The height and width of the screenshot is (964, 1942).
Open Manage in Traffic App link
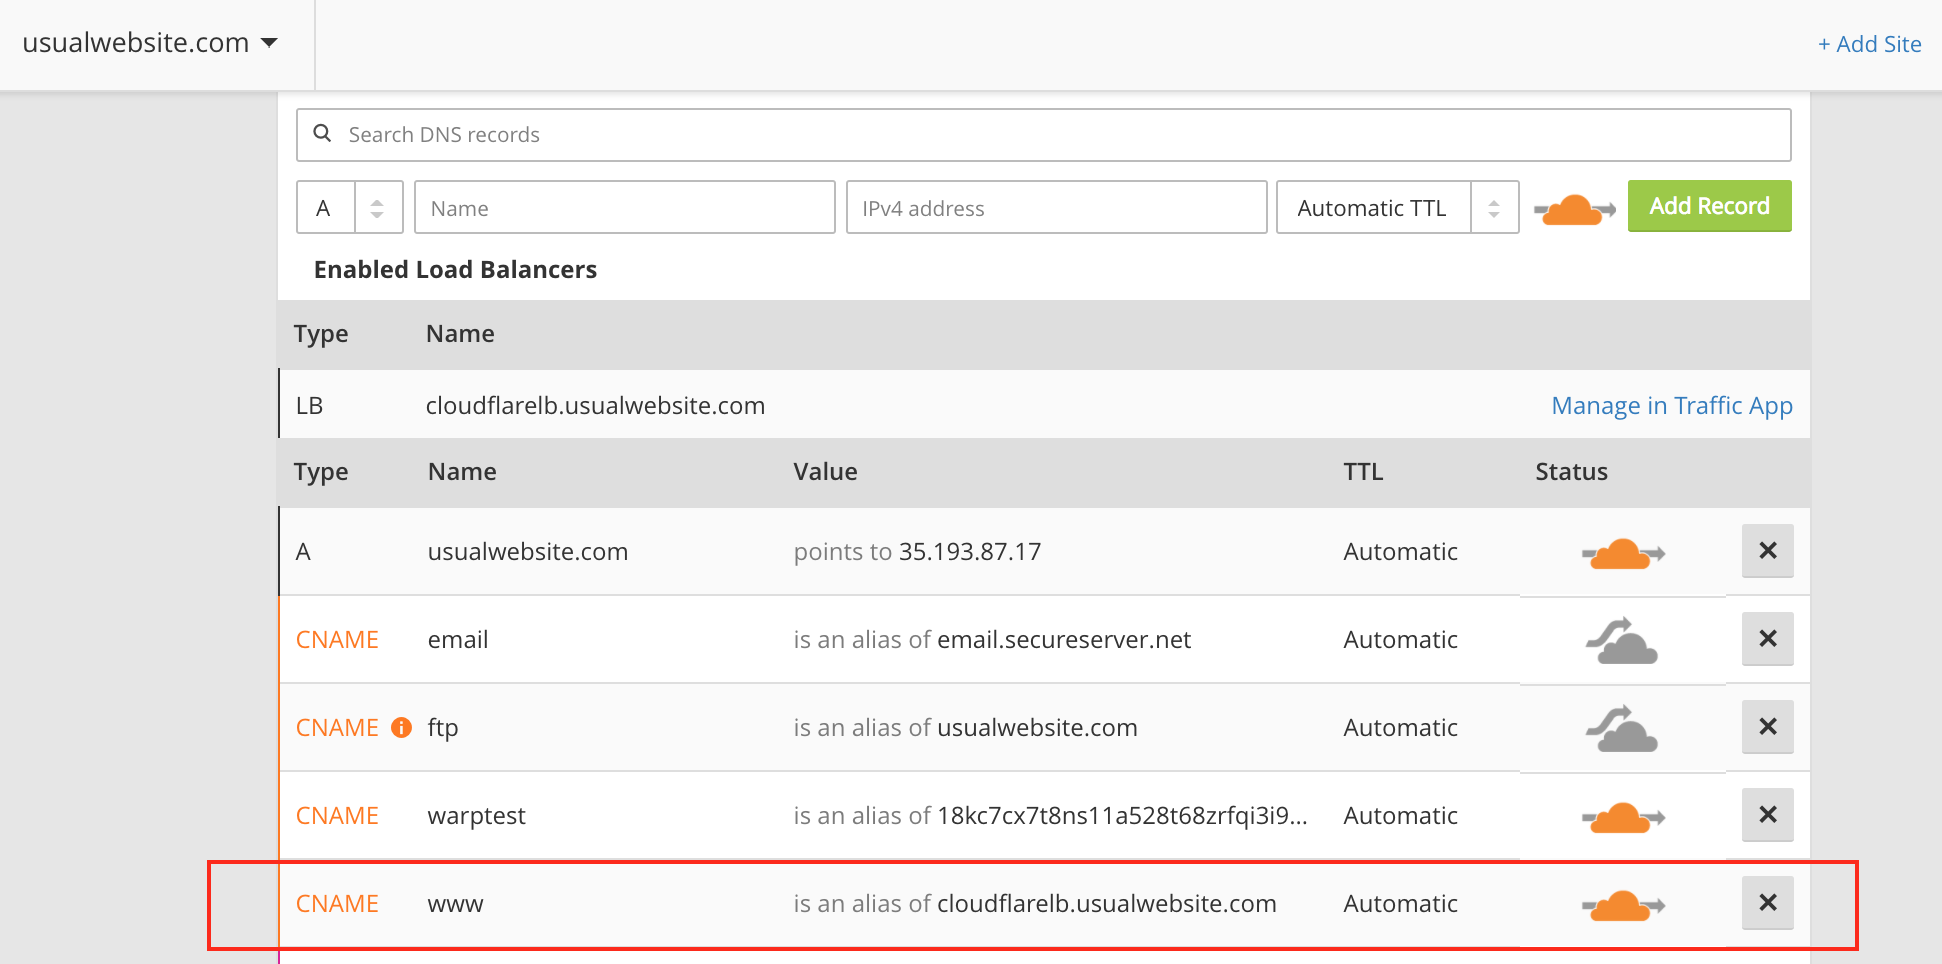(x=1672, y=405)
